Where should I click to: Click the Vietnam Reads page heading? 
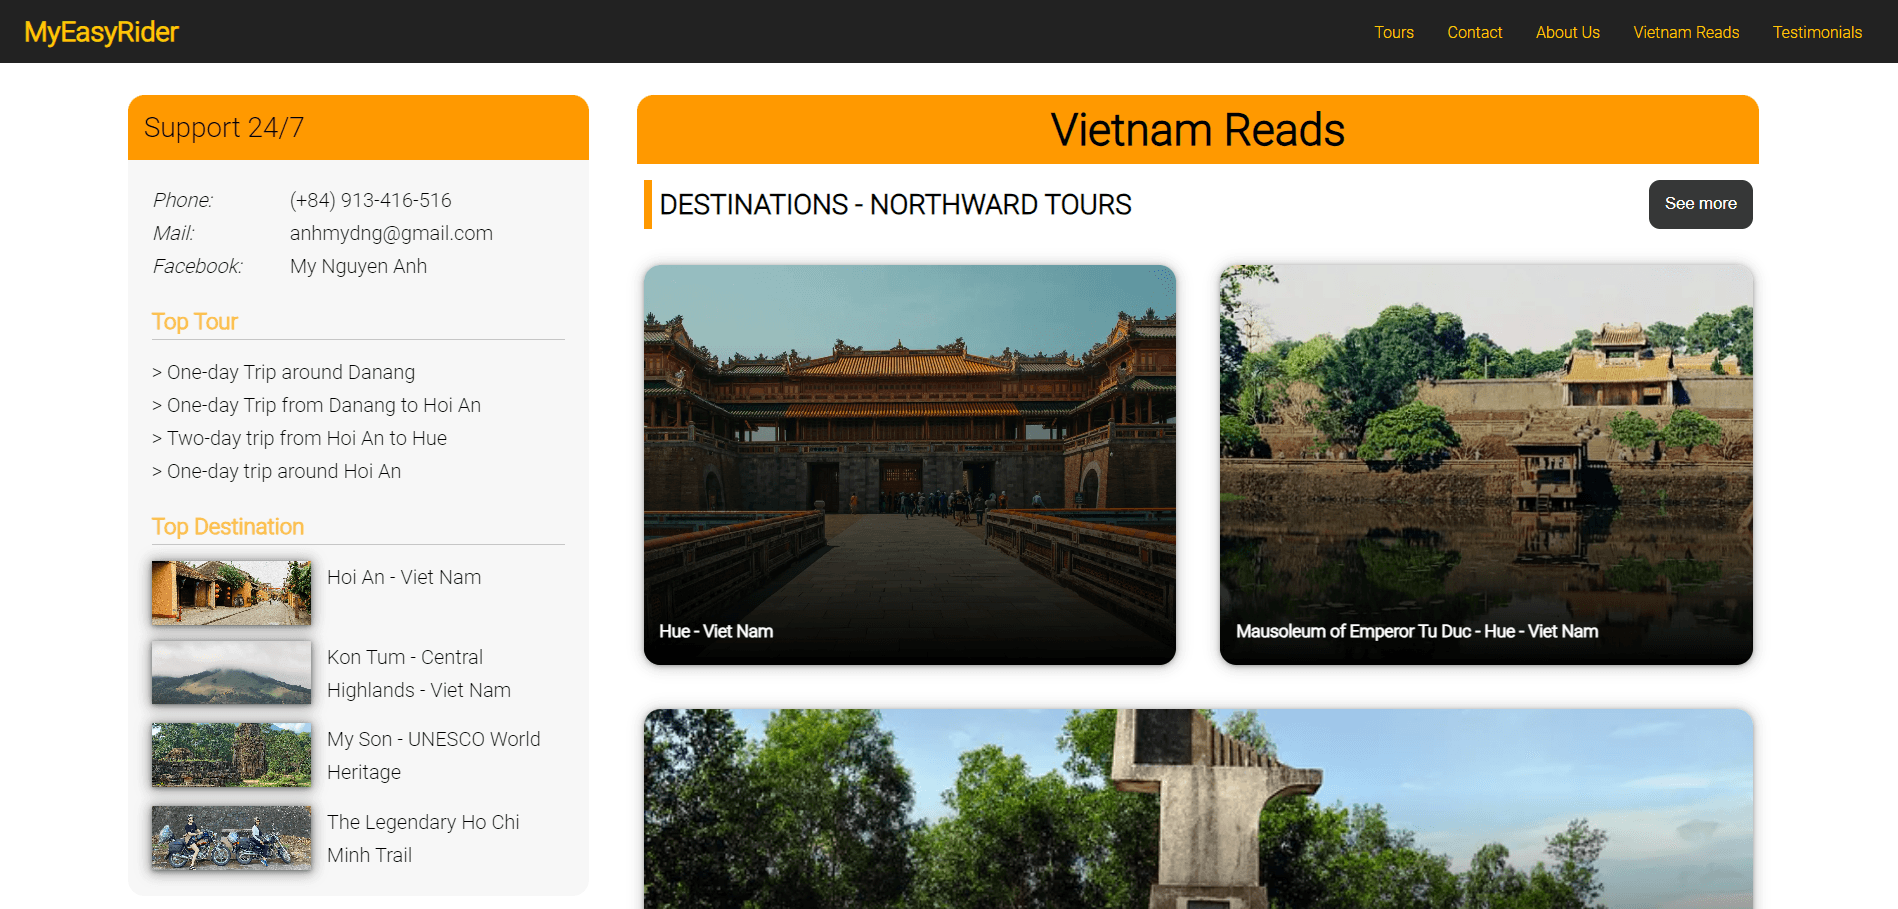(x=1198, y=130)
